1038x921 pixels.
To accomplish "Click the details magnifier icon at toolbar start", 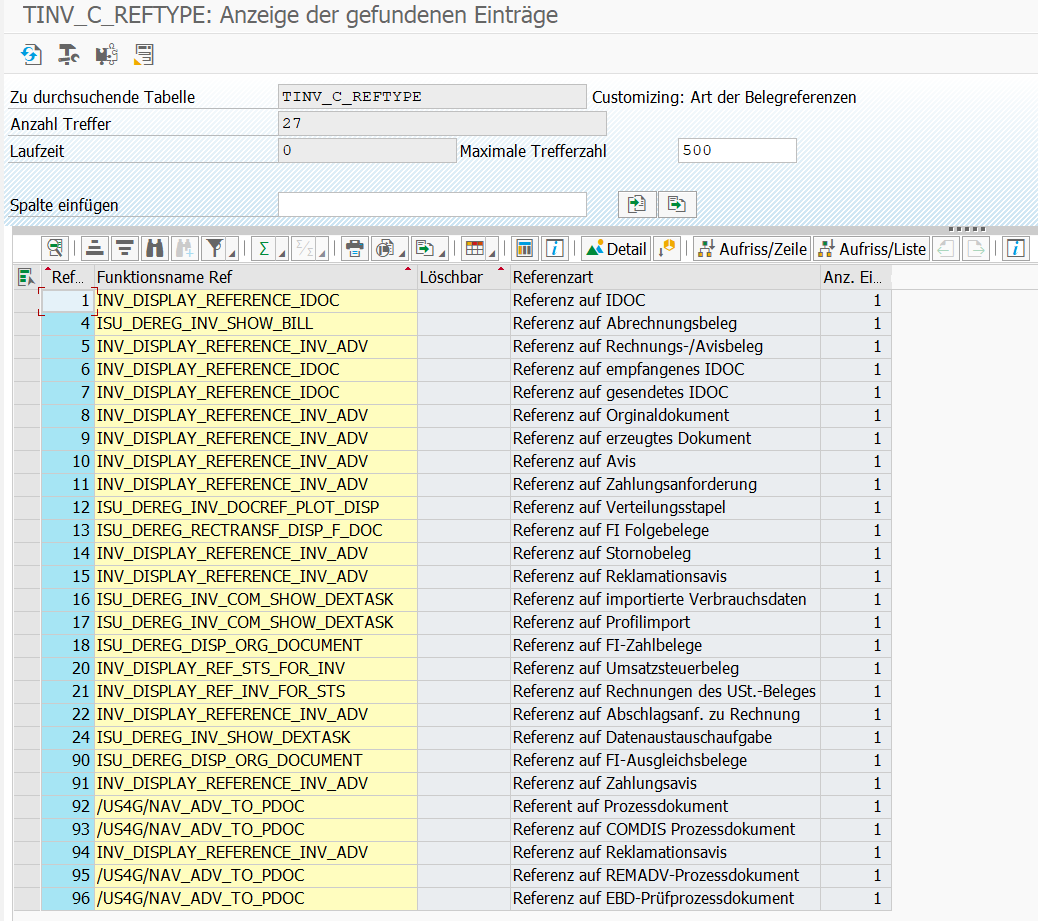I will [x=55, y=248].
